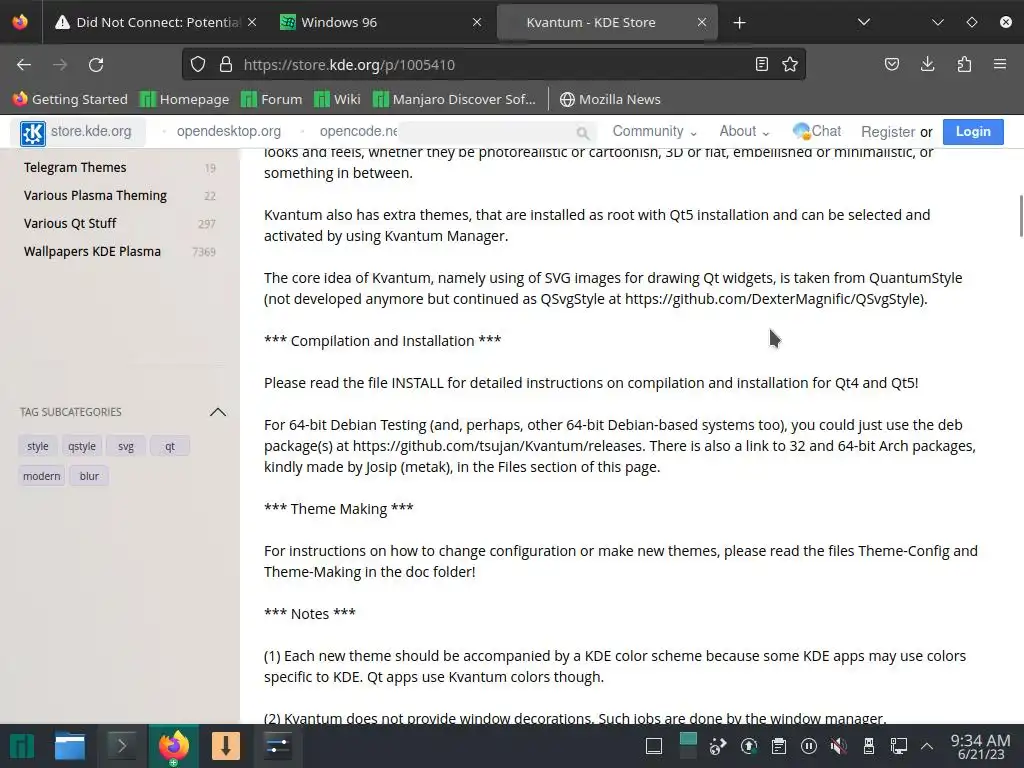Open Manjaro Discover Software bookmark
1024x768 pixels.
pos(455,99)
